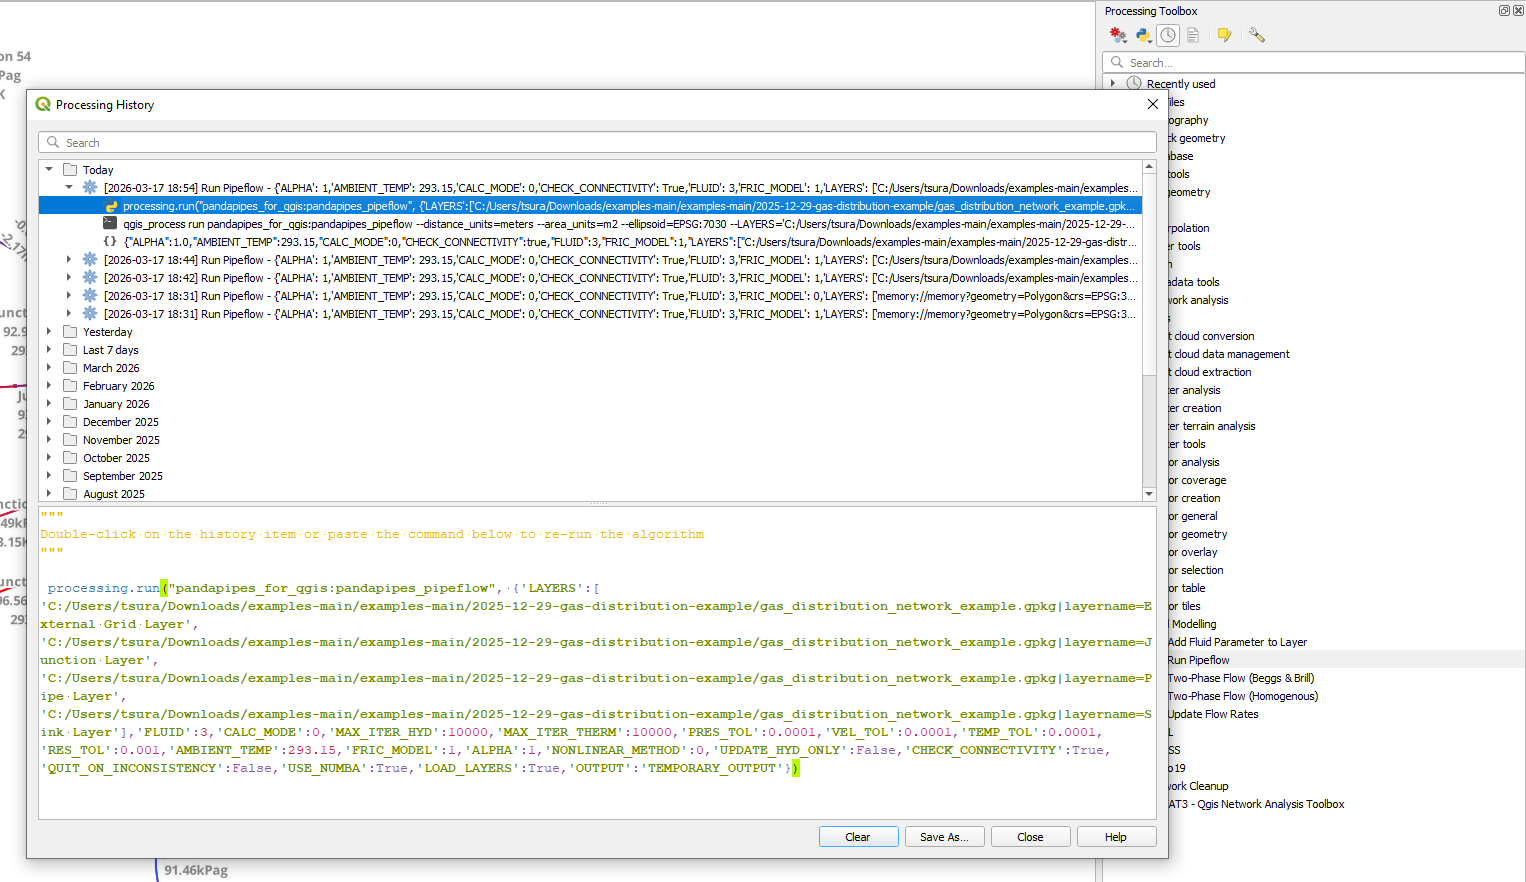This screenshot has height=882, width=1526.
Task: Close Processing History with the X button
Action: (1152, 104)
